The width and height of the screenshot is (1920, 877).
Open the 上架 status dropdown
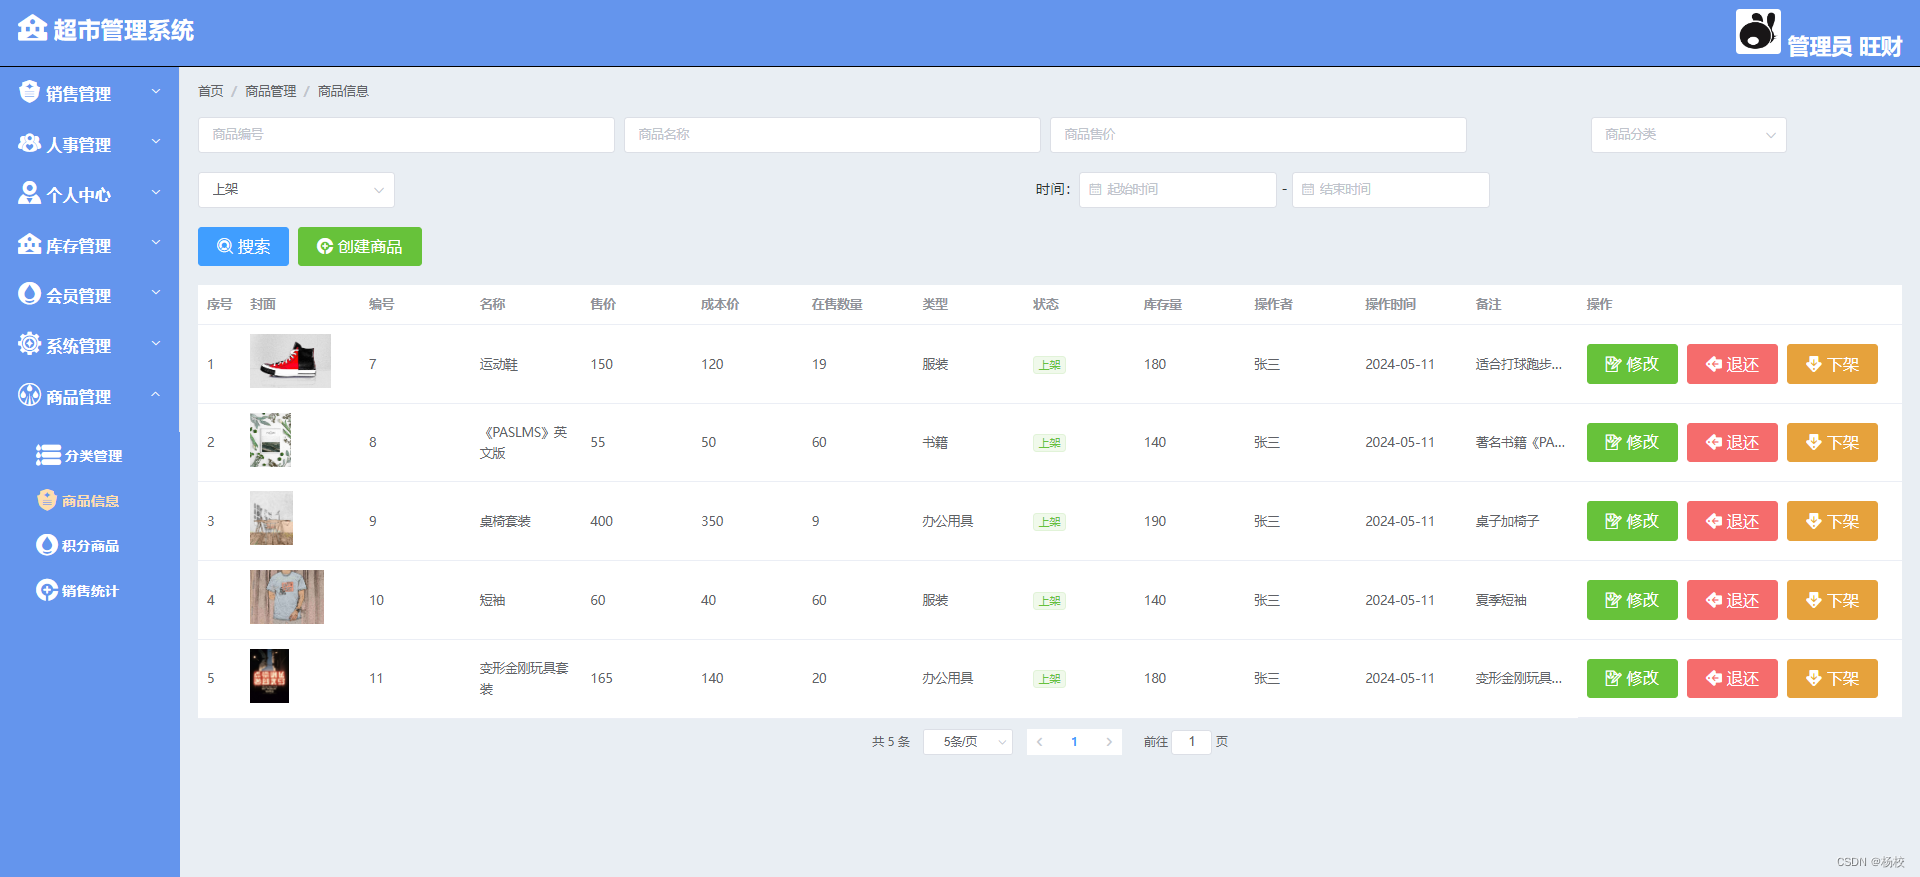click(296, 190)
